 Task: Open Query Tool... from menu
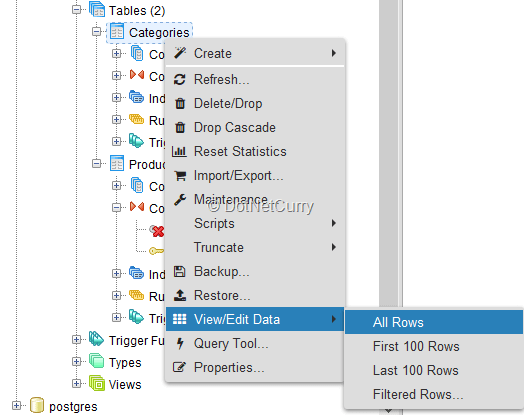[255, 343]
